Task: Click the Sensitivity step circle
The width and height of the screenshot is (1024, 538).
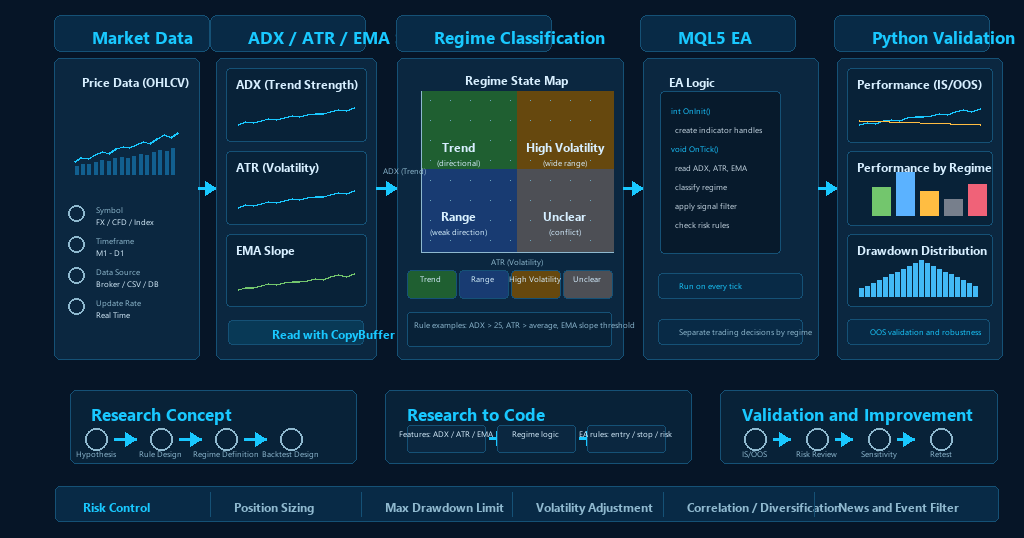Action: (879, 439)
